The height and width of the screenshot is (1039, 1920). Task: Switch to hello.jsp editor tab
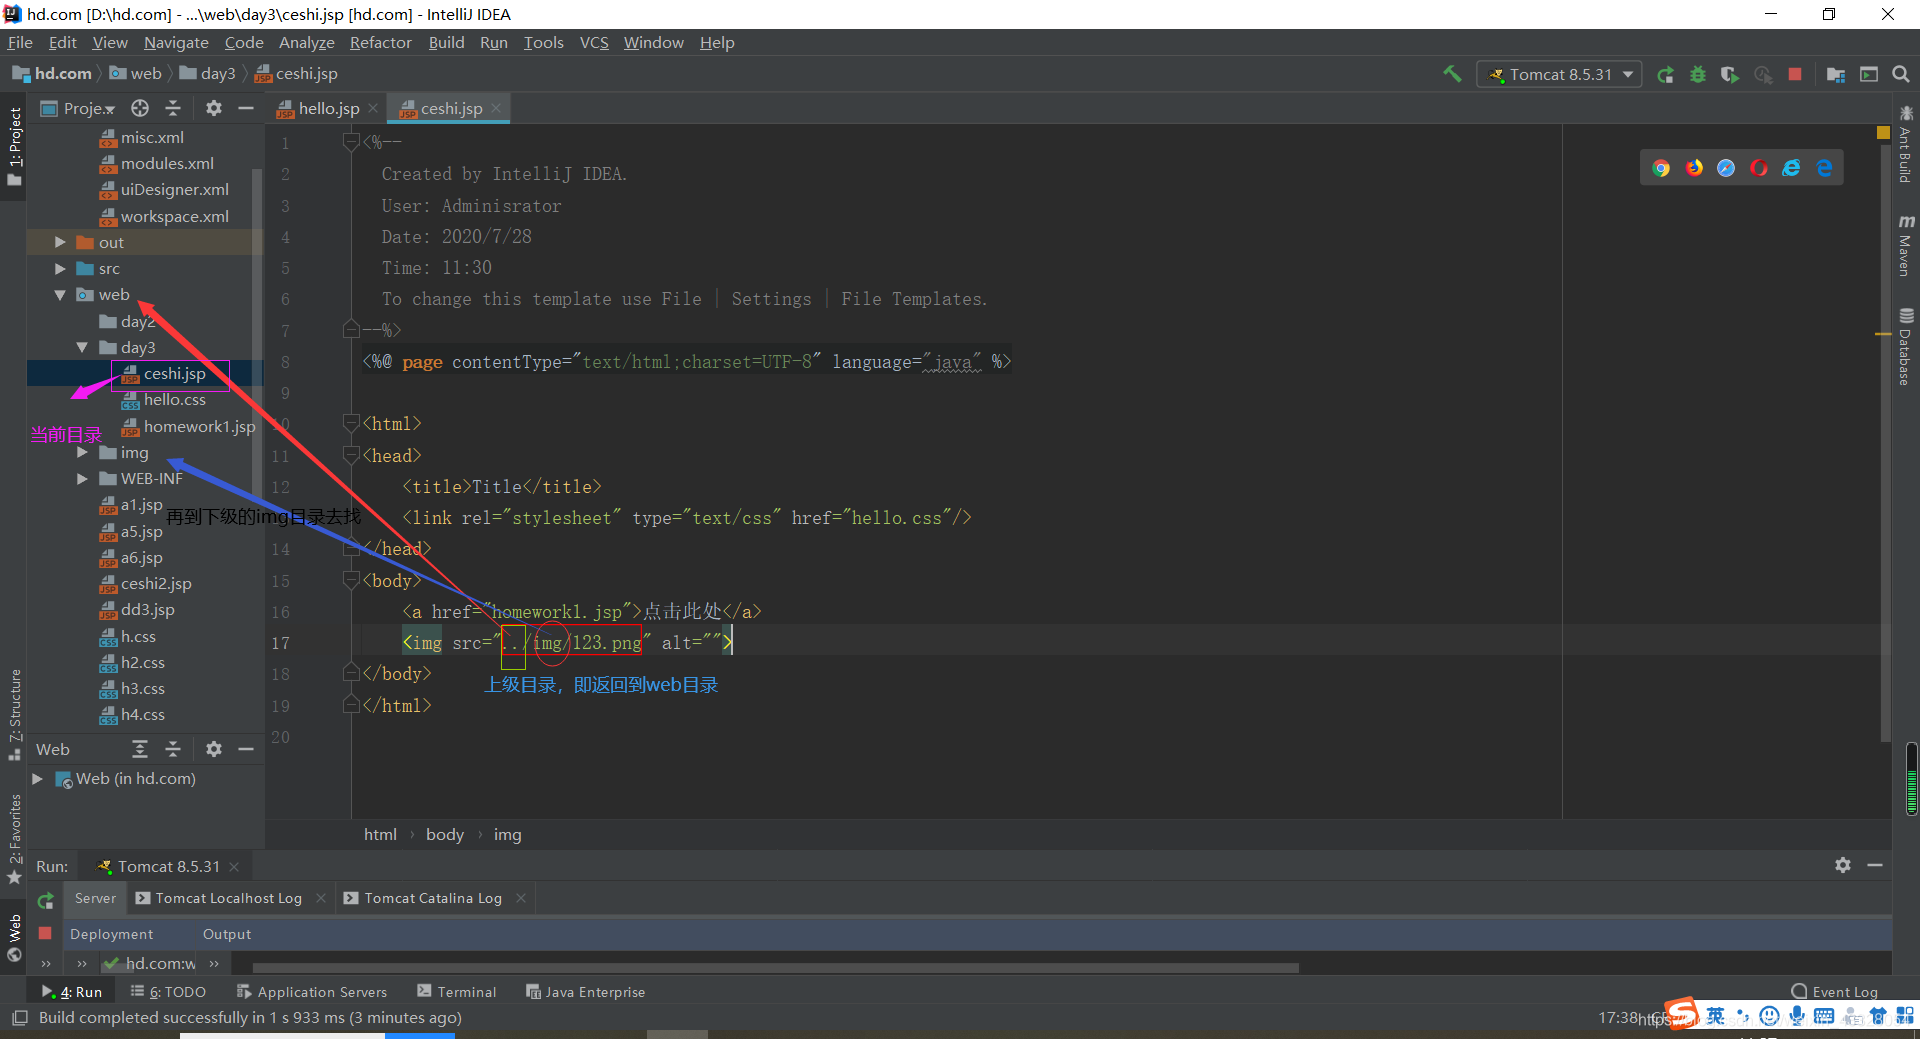[328, 108]
